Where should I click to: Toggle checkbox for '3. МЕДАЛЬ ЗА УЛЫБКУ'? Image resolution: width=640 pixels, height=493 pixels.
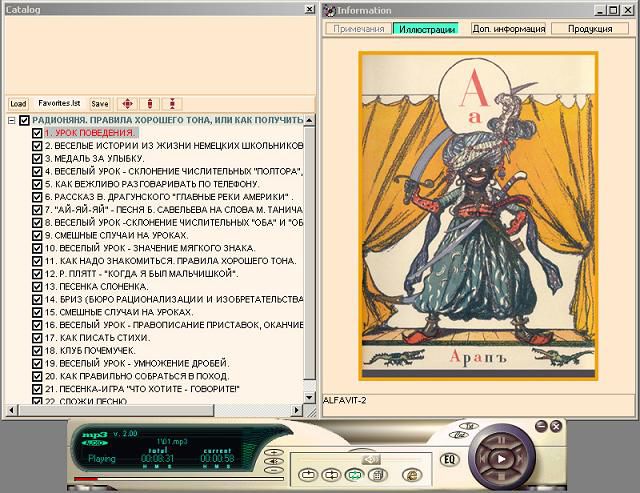(37, 158)
